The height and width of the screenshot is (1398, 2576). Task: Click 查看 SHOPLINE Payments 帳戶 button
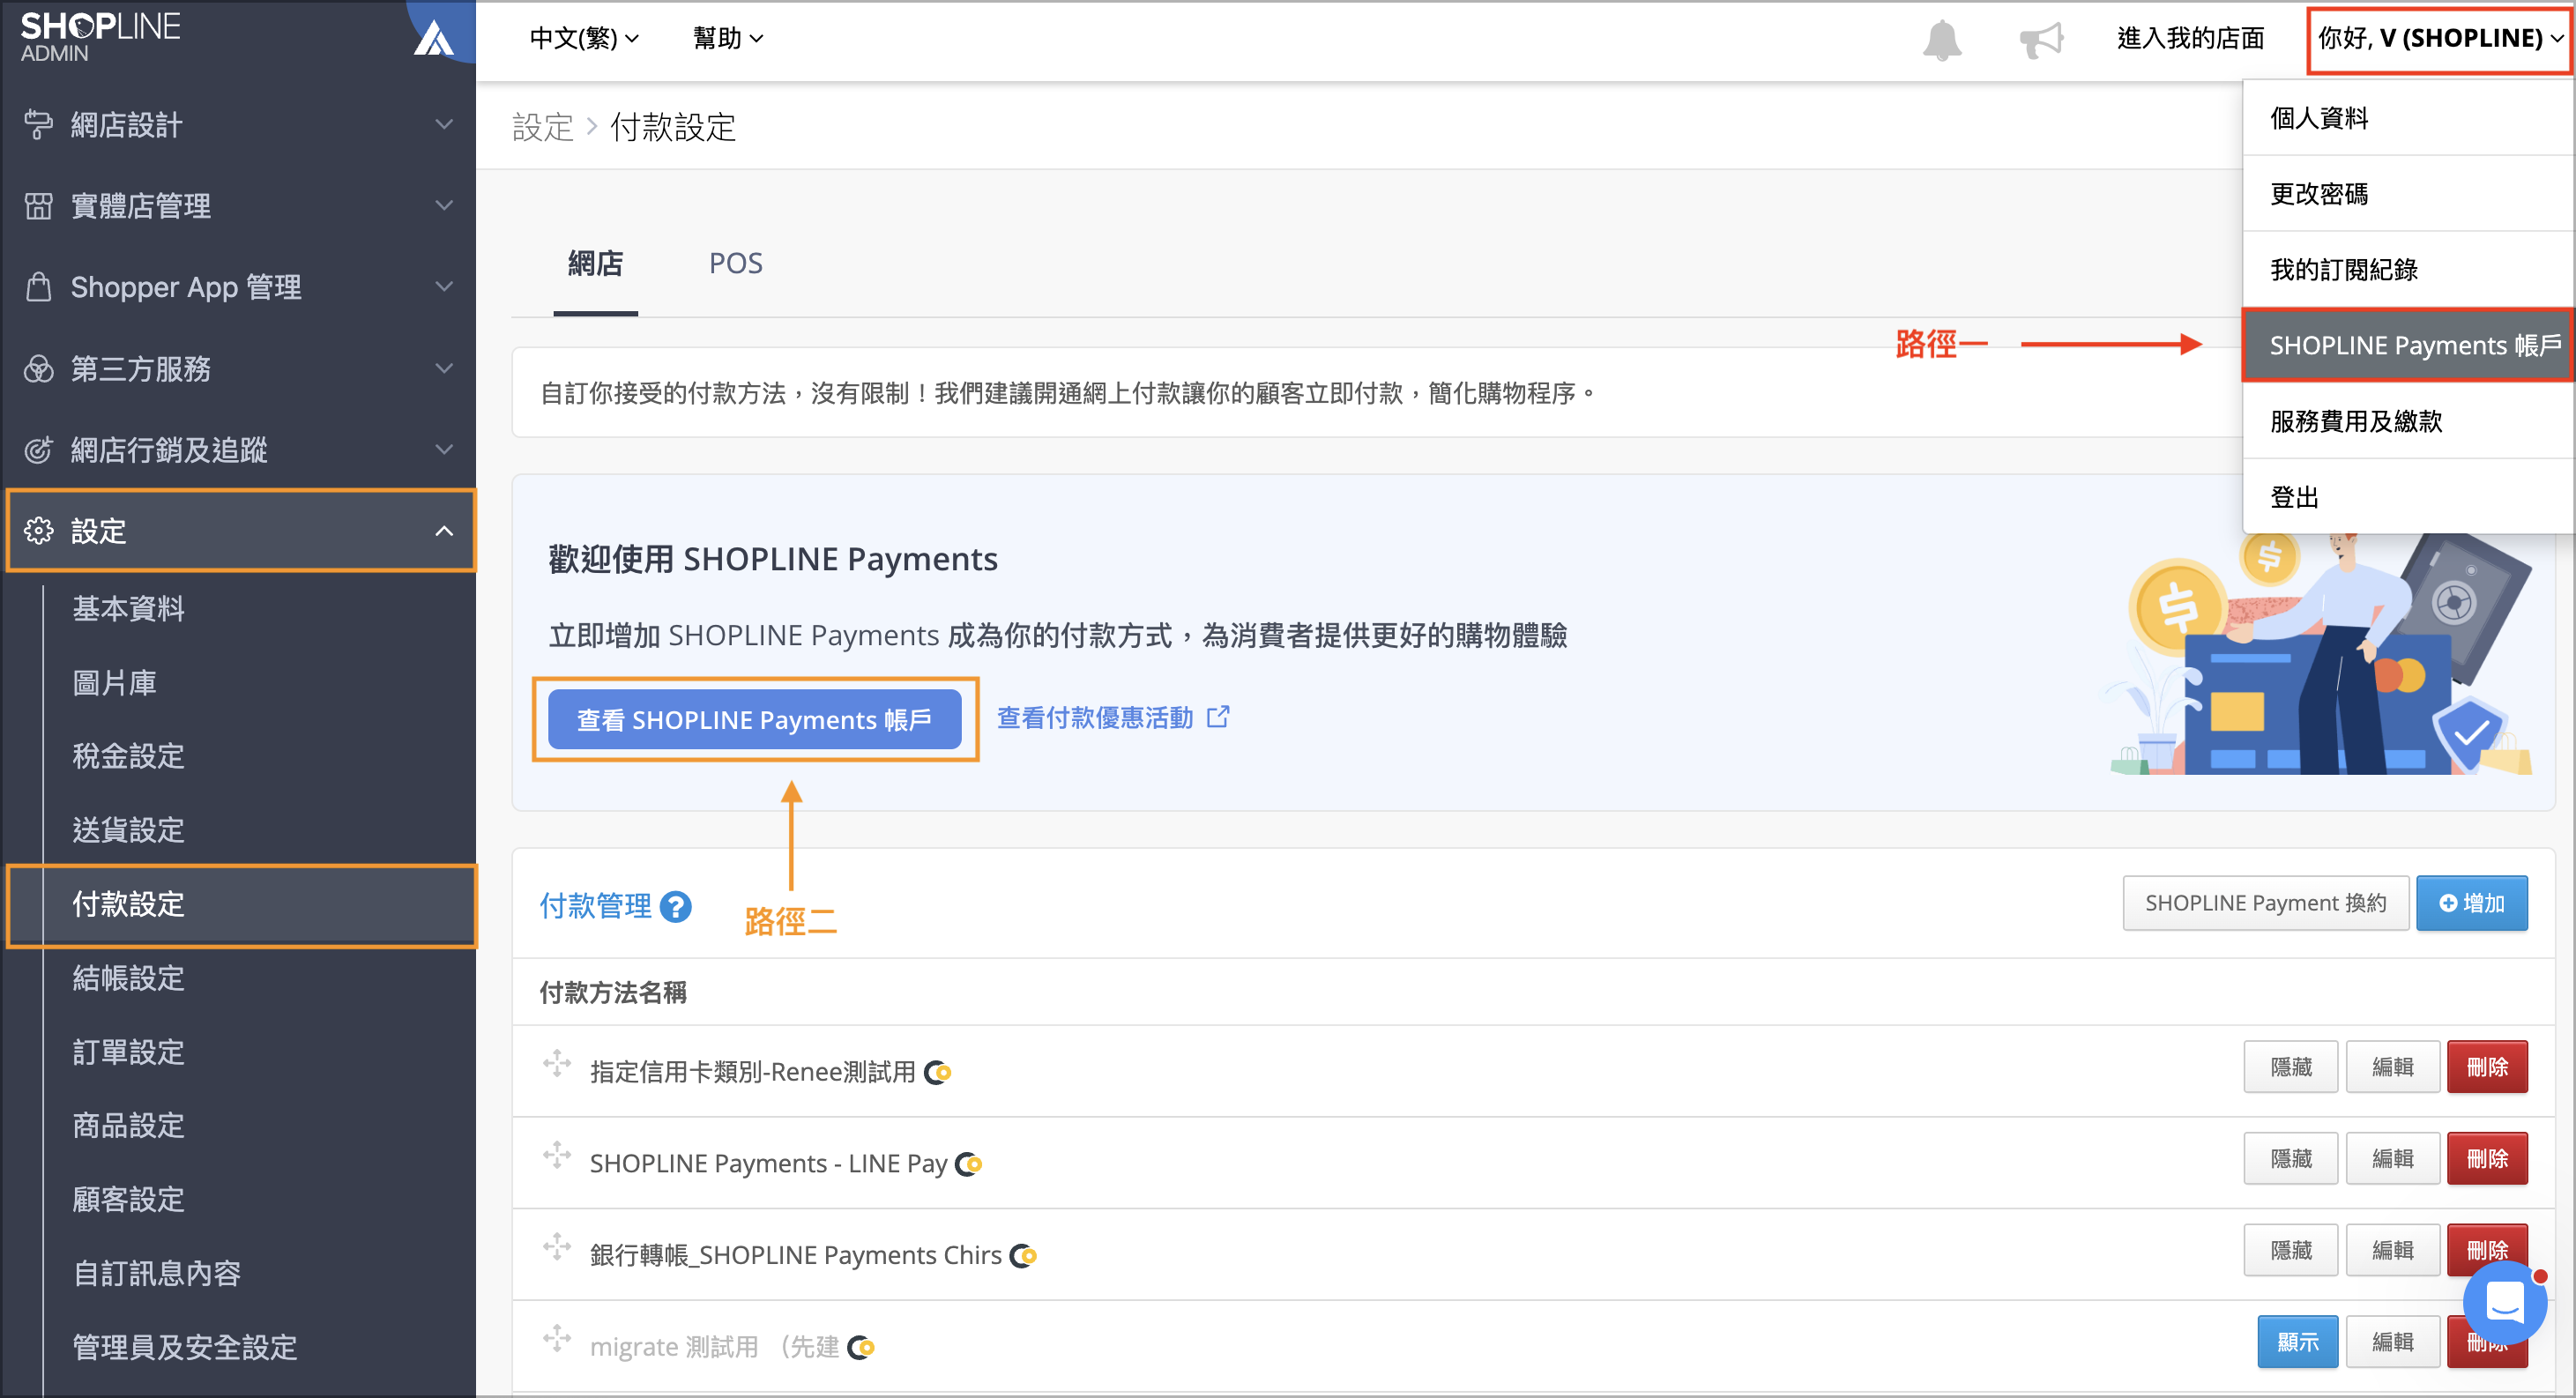click(754, 719)
